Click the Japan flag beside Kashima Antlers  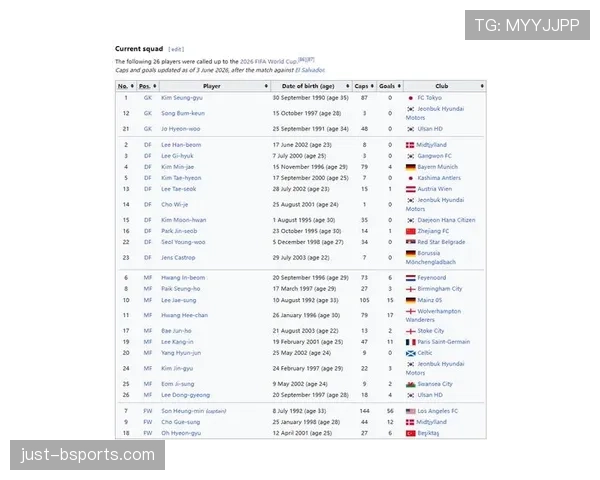411,178
